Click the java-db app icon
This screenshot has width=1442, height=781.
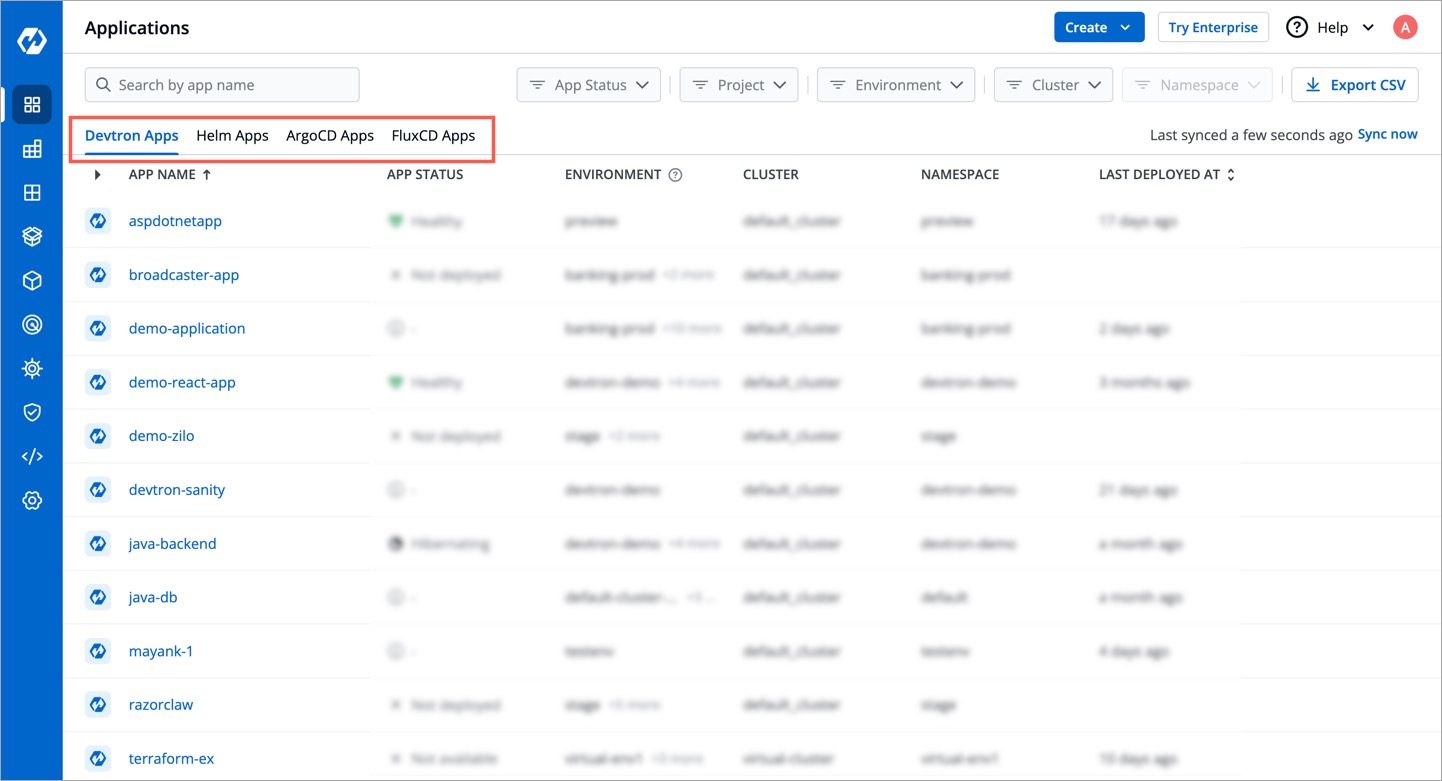pos(98,597)
